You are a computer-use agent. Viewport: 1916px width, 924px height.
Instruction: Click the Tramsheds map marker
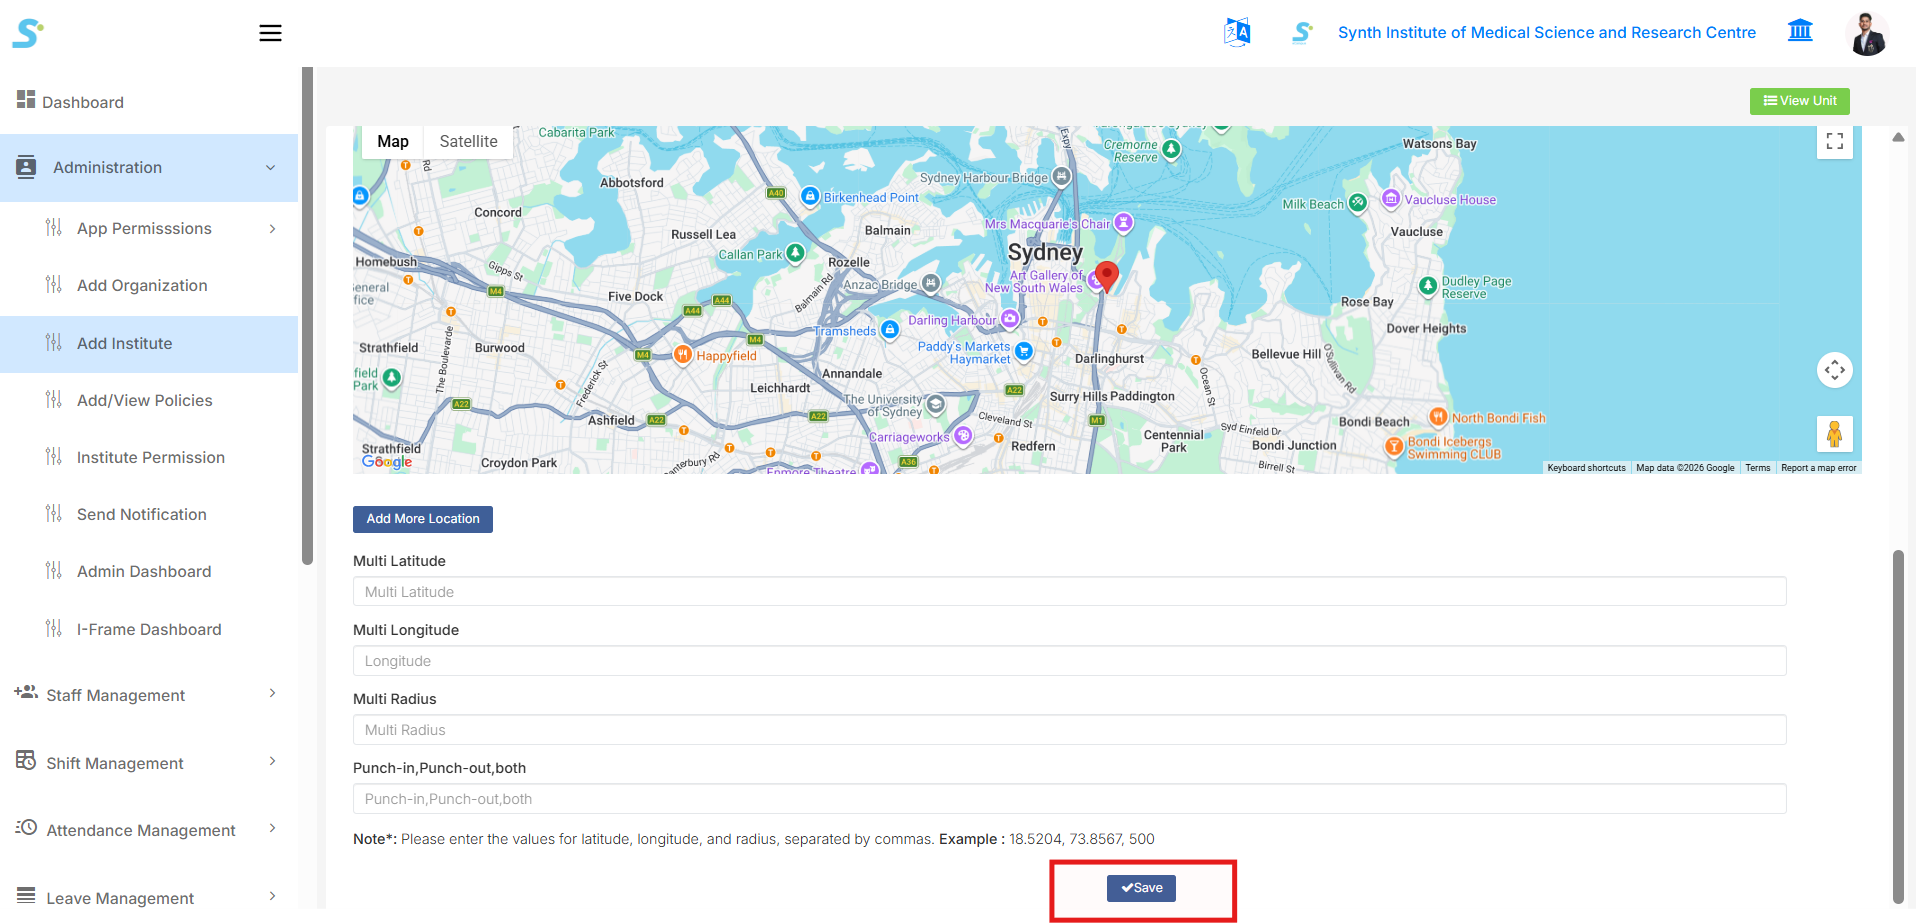point(889,330)
